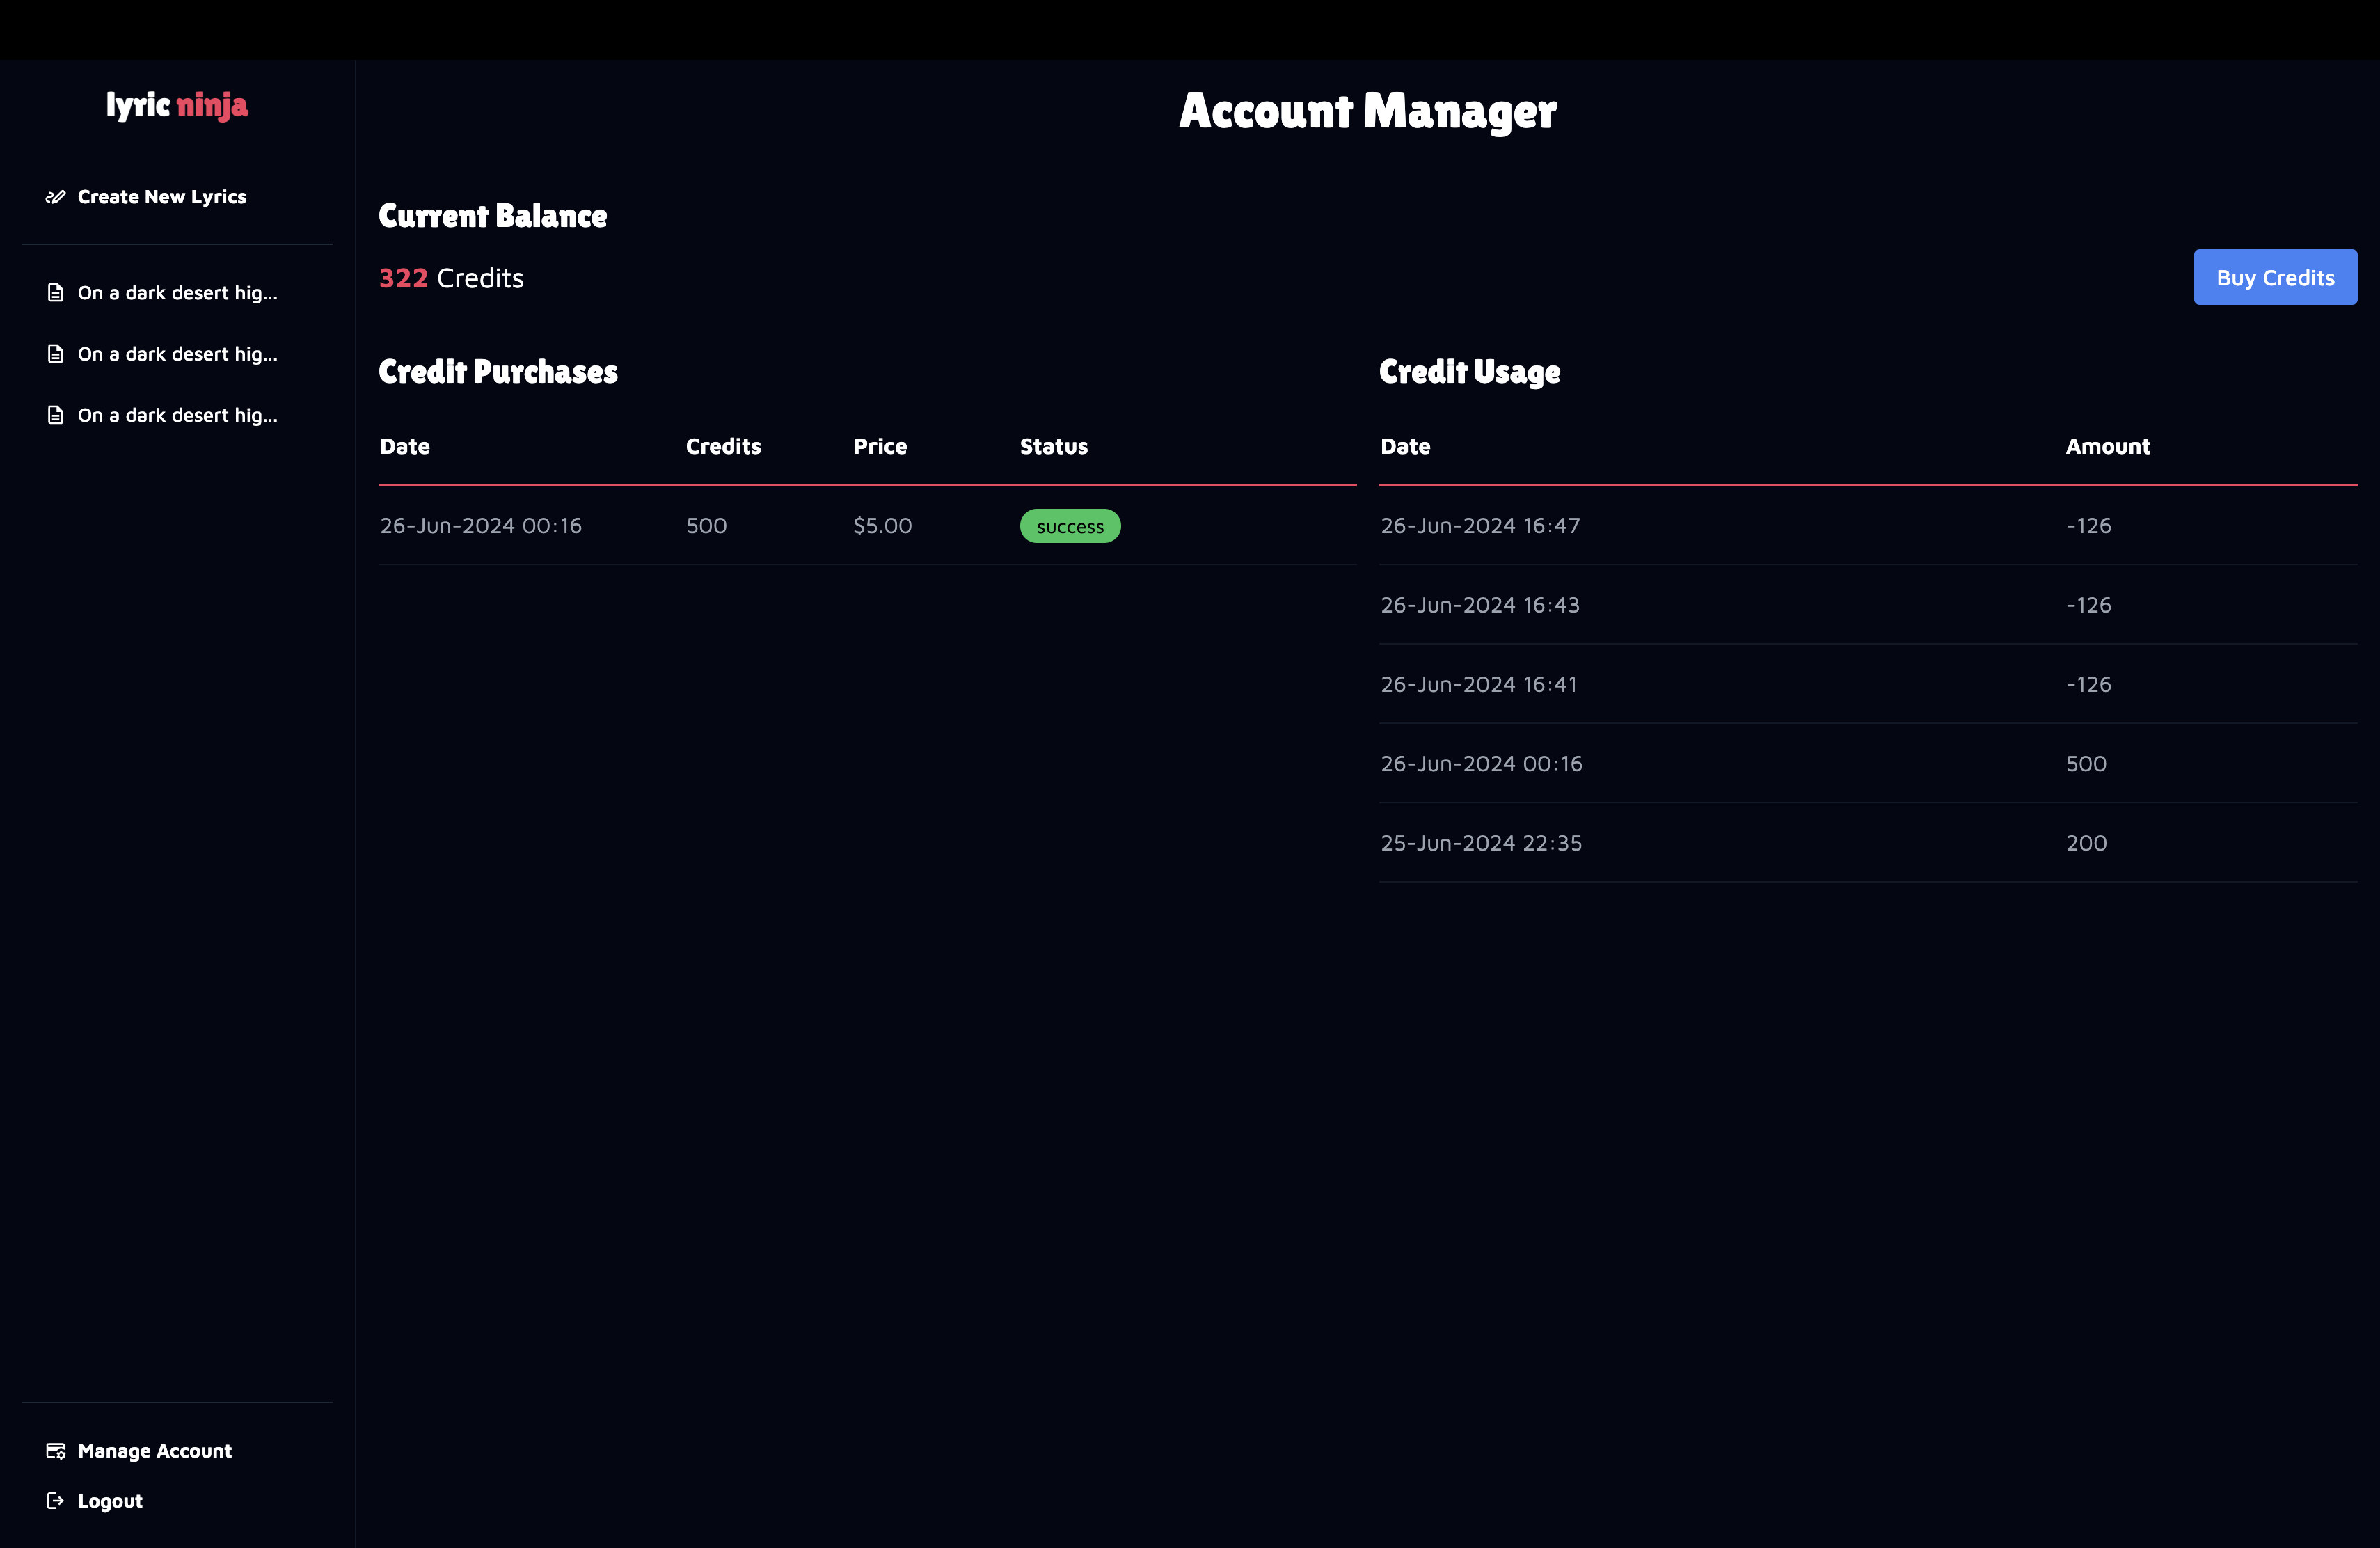Click the pen icon beside Create New Lyrics
Image resolution: width=2380 pixels, height=1548 pixels.
[55, 197]
